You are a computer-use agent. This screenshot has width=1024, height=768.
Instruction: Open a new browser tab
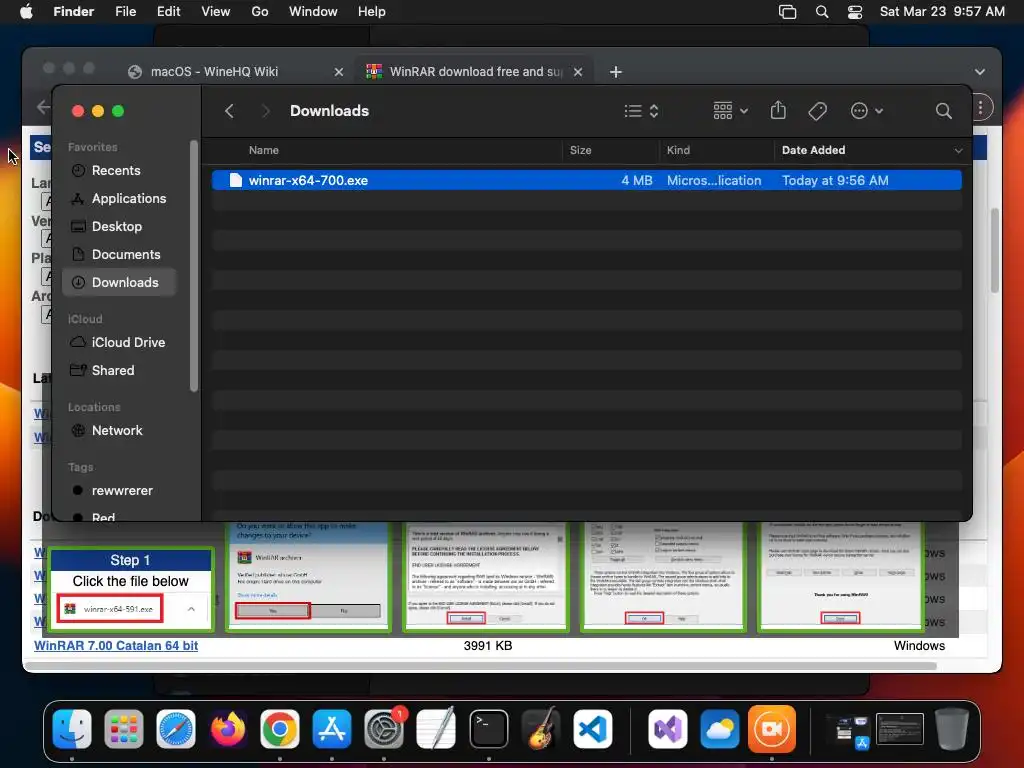click(615, 72)
